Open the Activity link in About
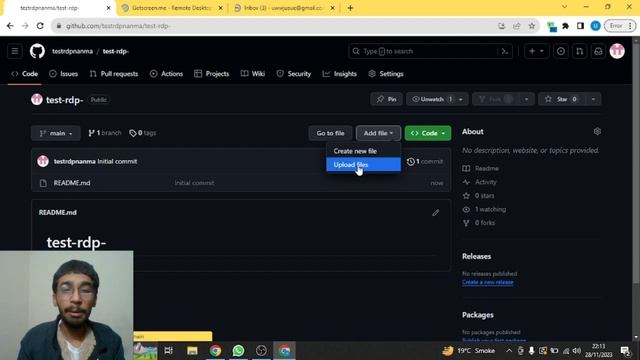This screenshot has width=640, height=360. pos(486,182)
